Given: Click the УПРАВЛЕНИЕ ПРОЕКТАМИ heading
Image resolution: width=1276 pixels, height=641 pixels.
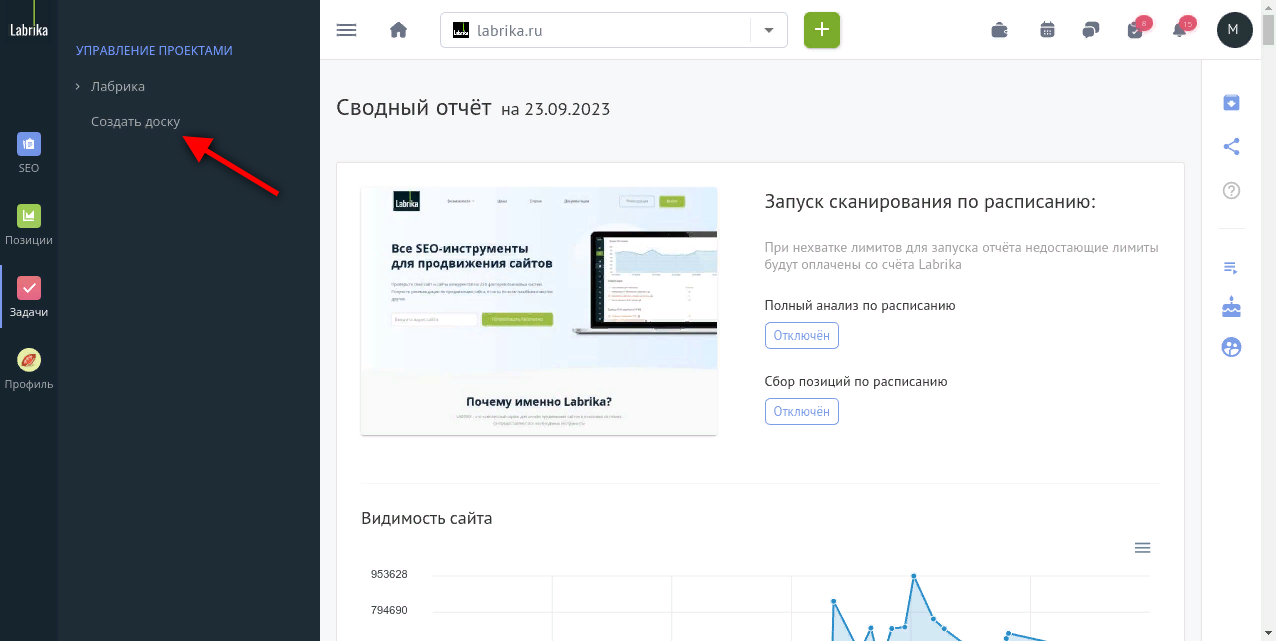Looking at the screenshot, I should (154, 50).
